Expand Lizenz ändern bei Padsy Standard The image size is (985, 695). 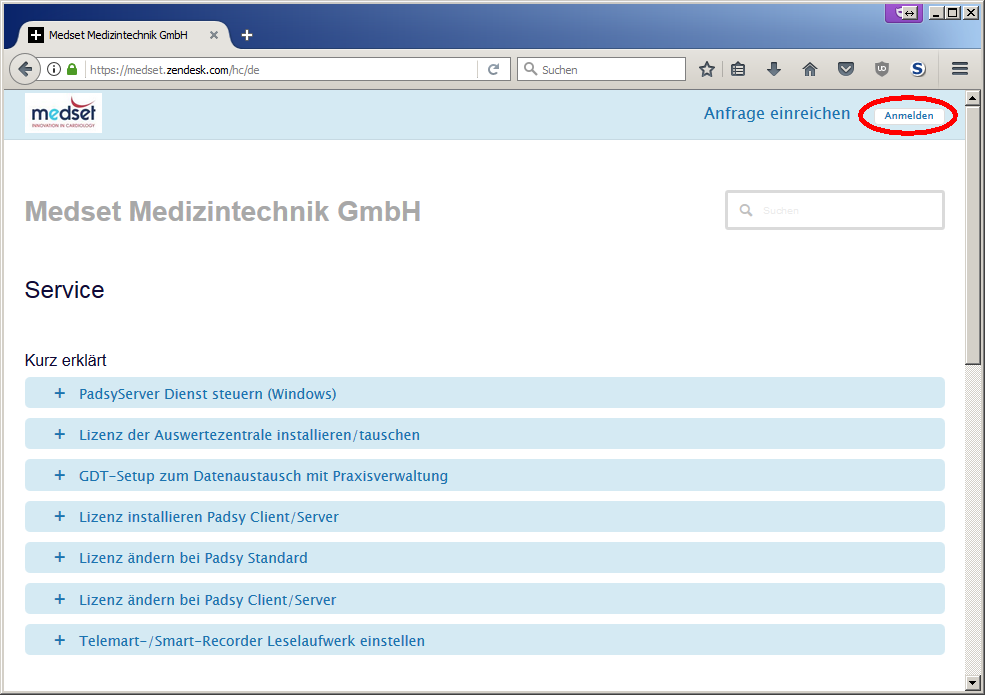click(193, 558)
